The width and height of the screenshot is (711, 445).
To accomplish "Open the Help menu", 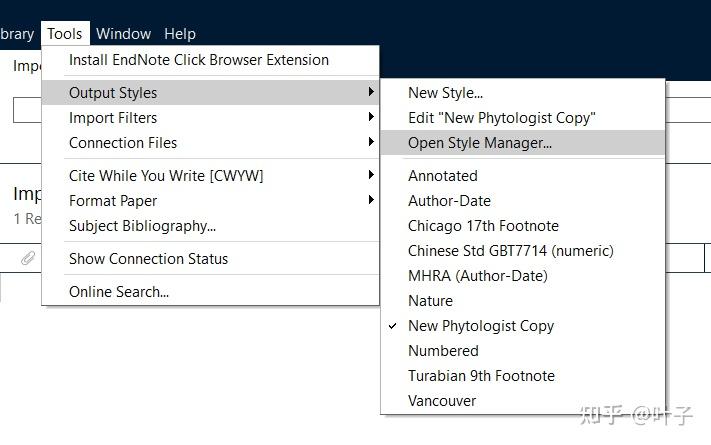I will point(180,34).
